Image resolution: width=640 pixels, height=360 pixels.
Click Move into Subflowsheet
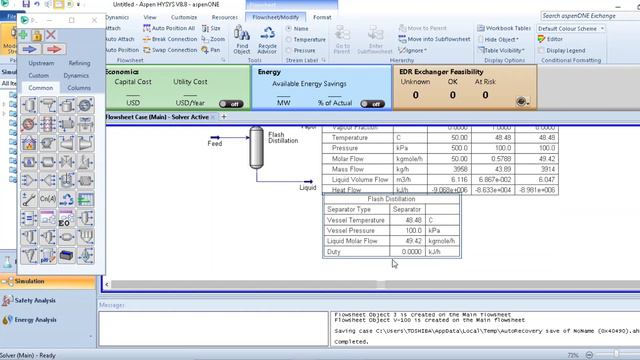click(434, 39)
